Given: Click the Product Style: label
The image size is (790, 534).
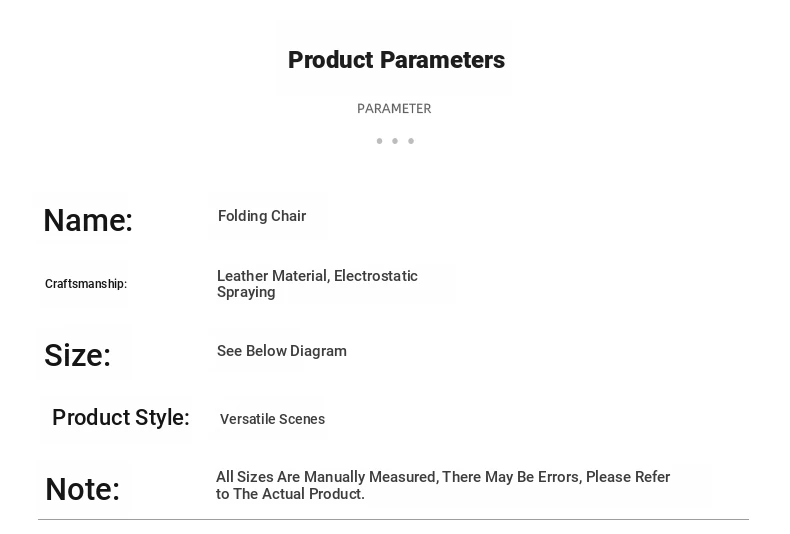Looking at the screenshot, I should [121, 418].
